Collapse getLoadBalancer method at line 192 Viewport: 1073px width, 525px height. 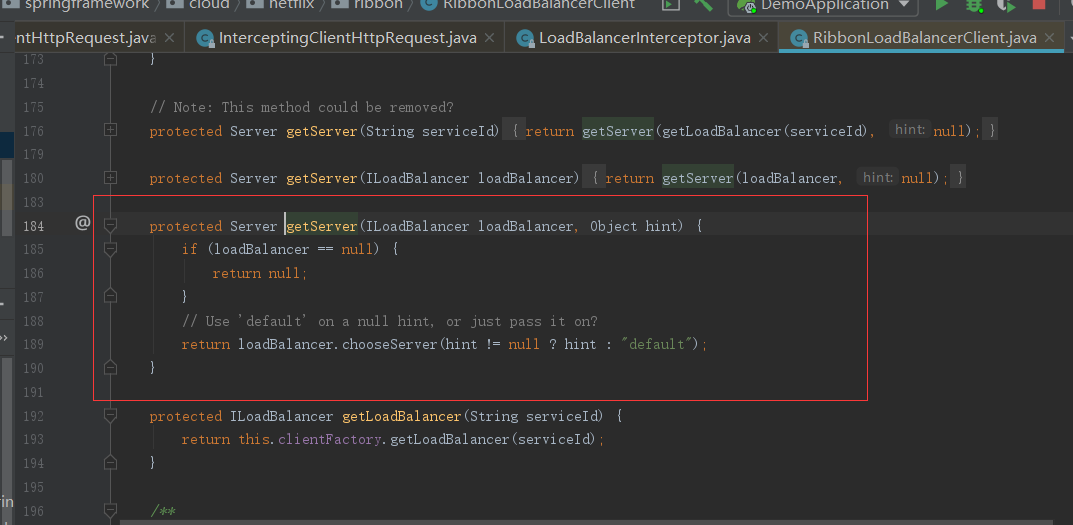click(110, 415)
